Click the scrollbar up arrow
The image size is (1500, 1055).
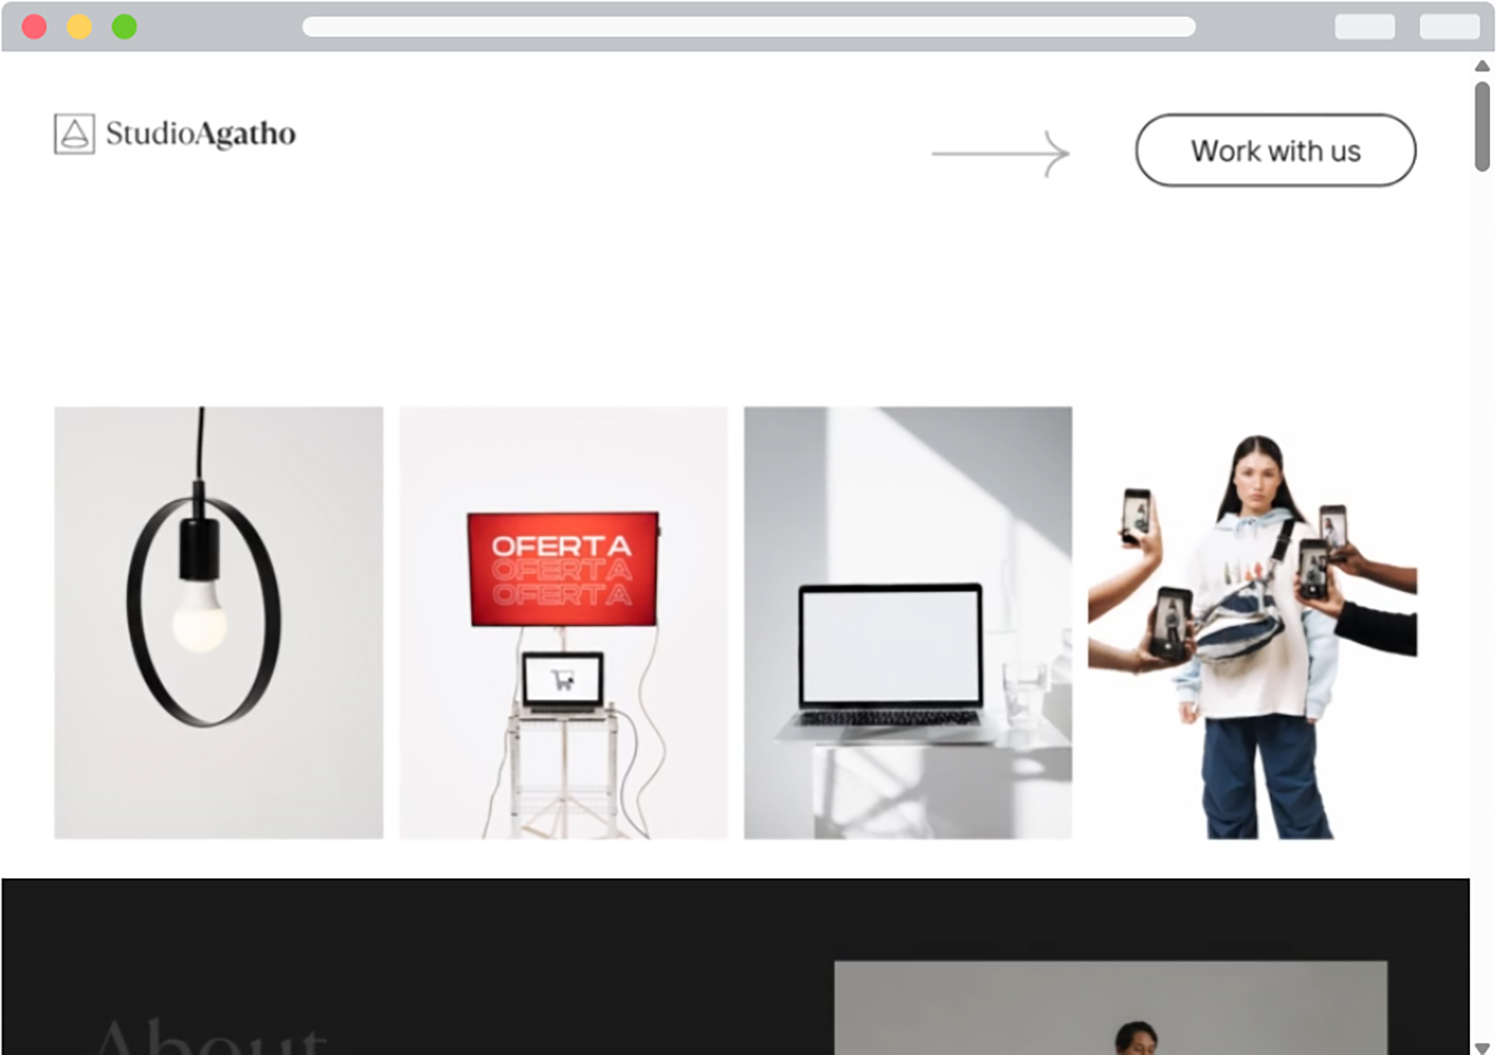click(x=1482, y=66)
